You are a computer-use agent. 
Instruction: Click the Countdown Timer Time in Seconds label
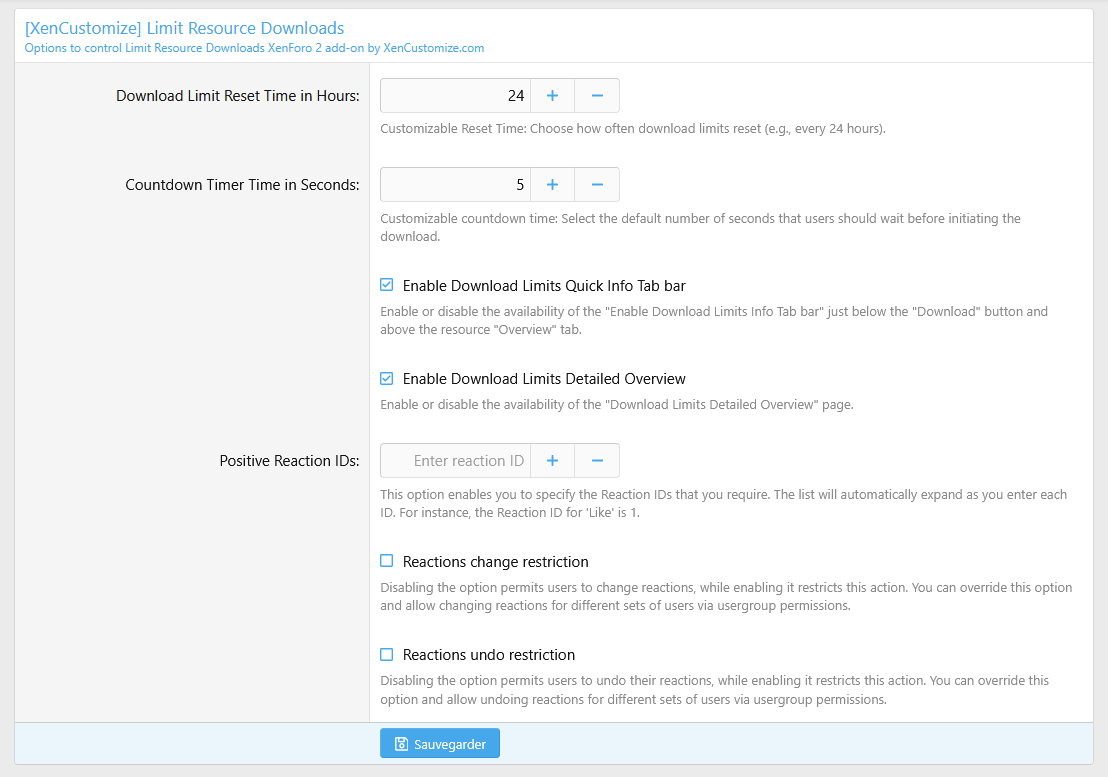coord(242,185)
